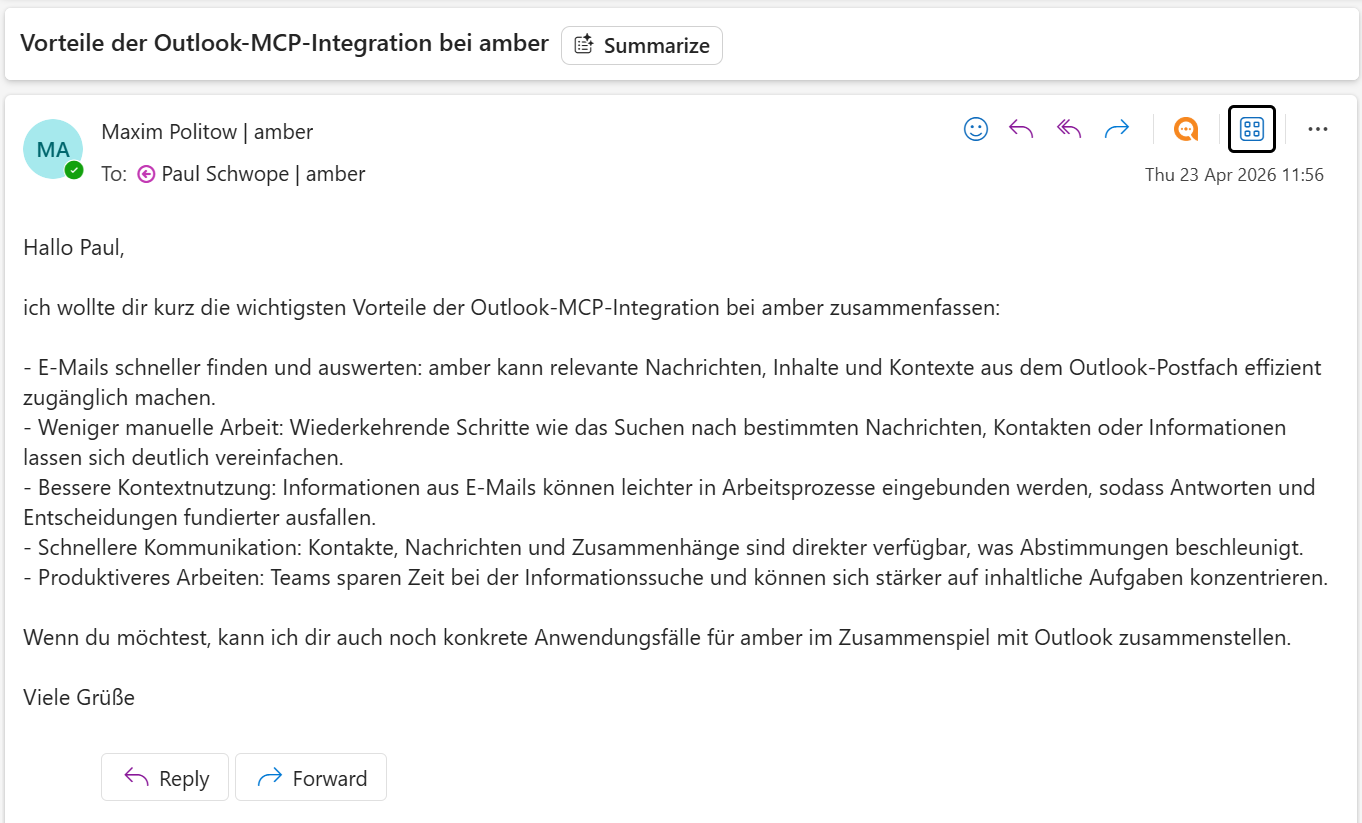This screenshot has width=1362, height=823.
Task: Open the More actions ellipsis menu
Action: pos(1318,129)
